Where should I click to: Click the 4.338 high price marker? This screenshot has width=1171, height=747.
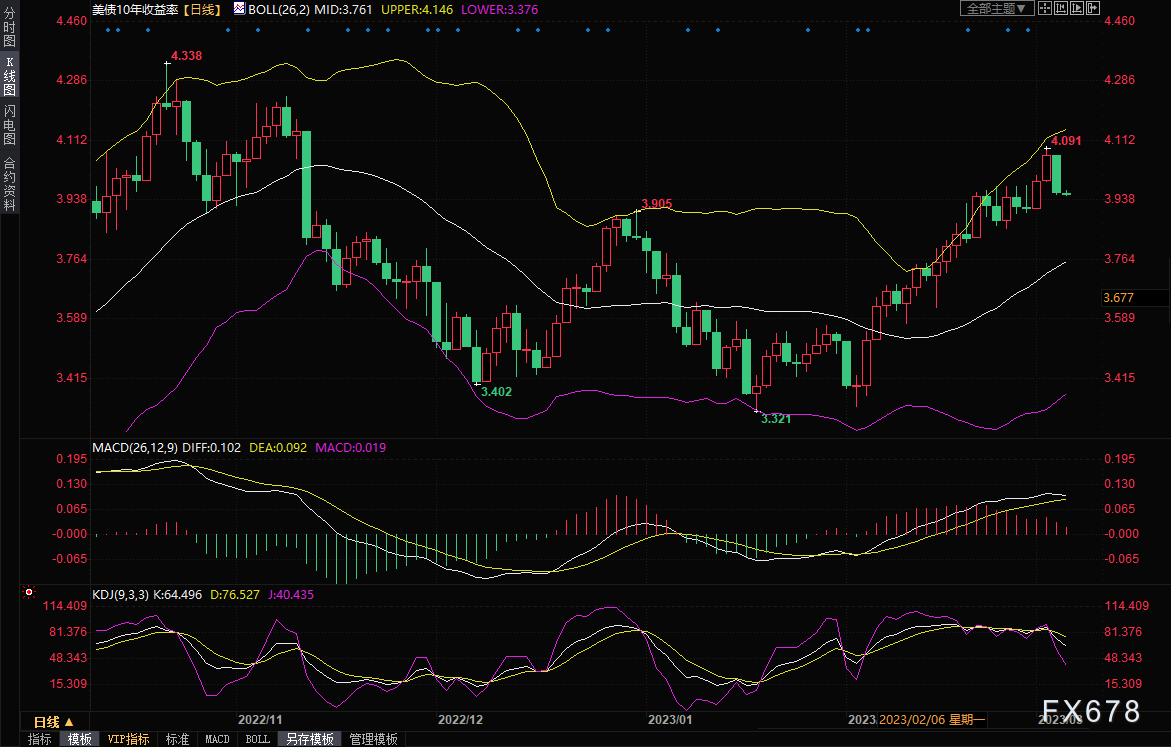[187, 55]
